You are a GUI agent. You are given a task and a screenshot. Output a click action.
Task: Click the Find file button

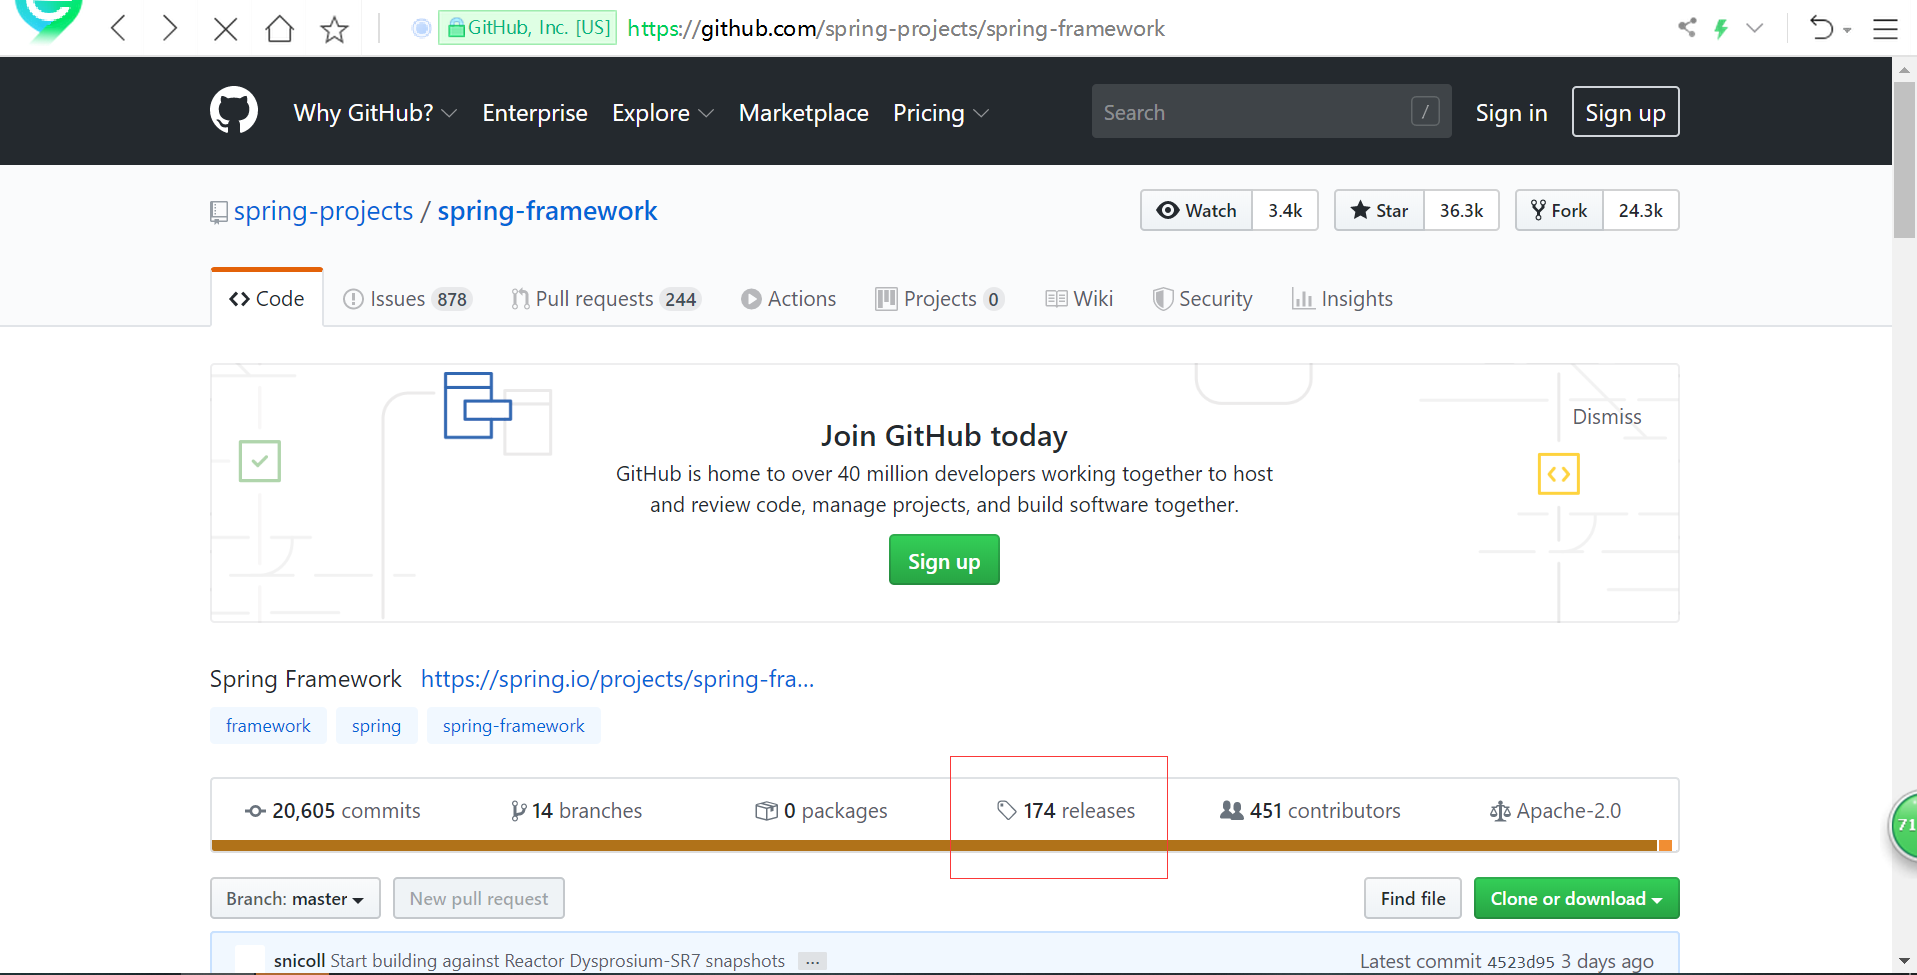pos(1413,898)
